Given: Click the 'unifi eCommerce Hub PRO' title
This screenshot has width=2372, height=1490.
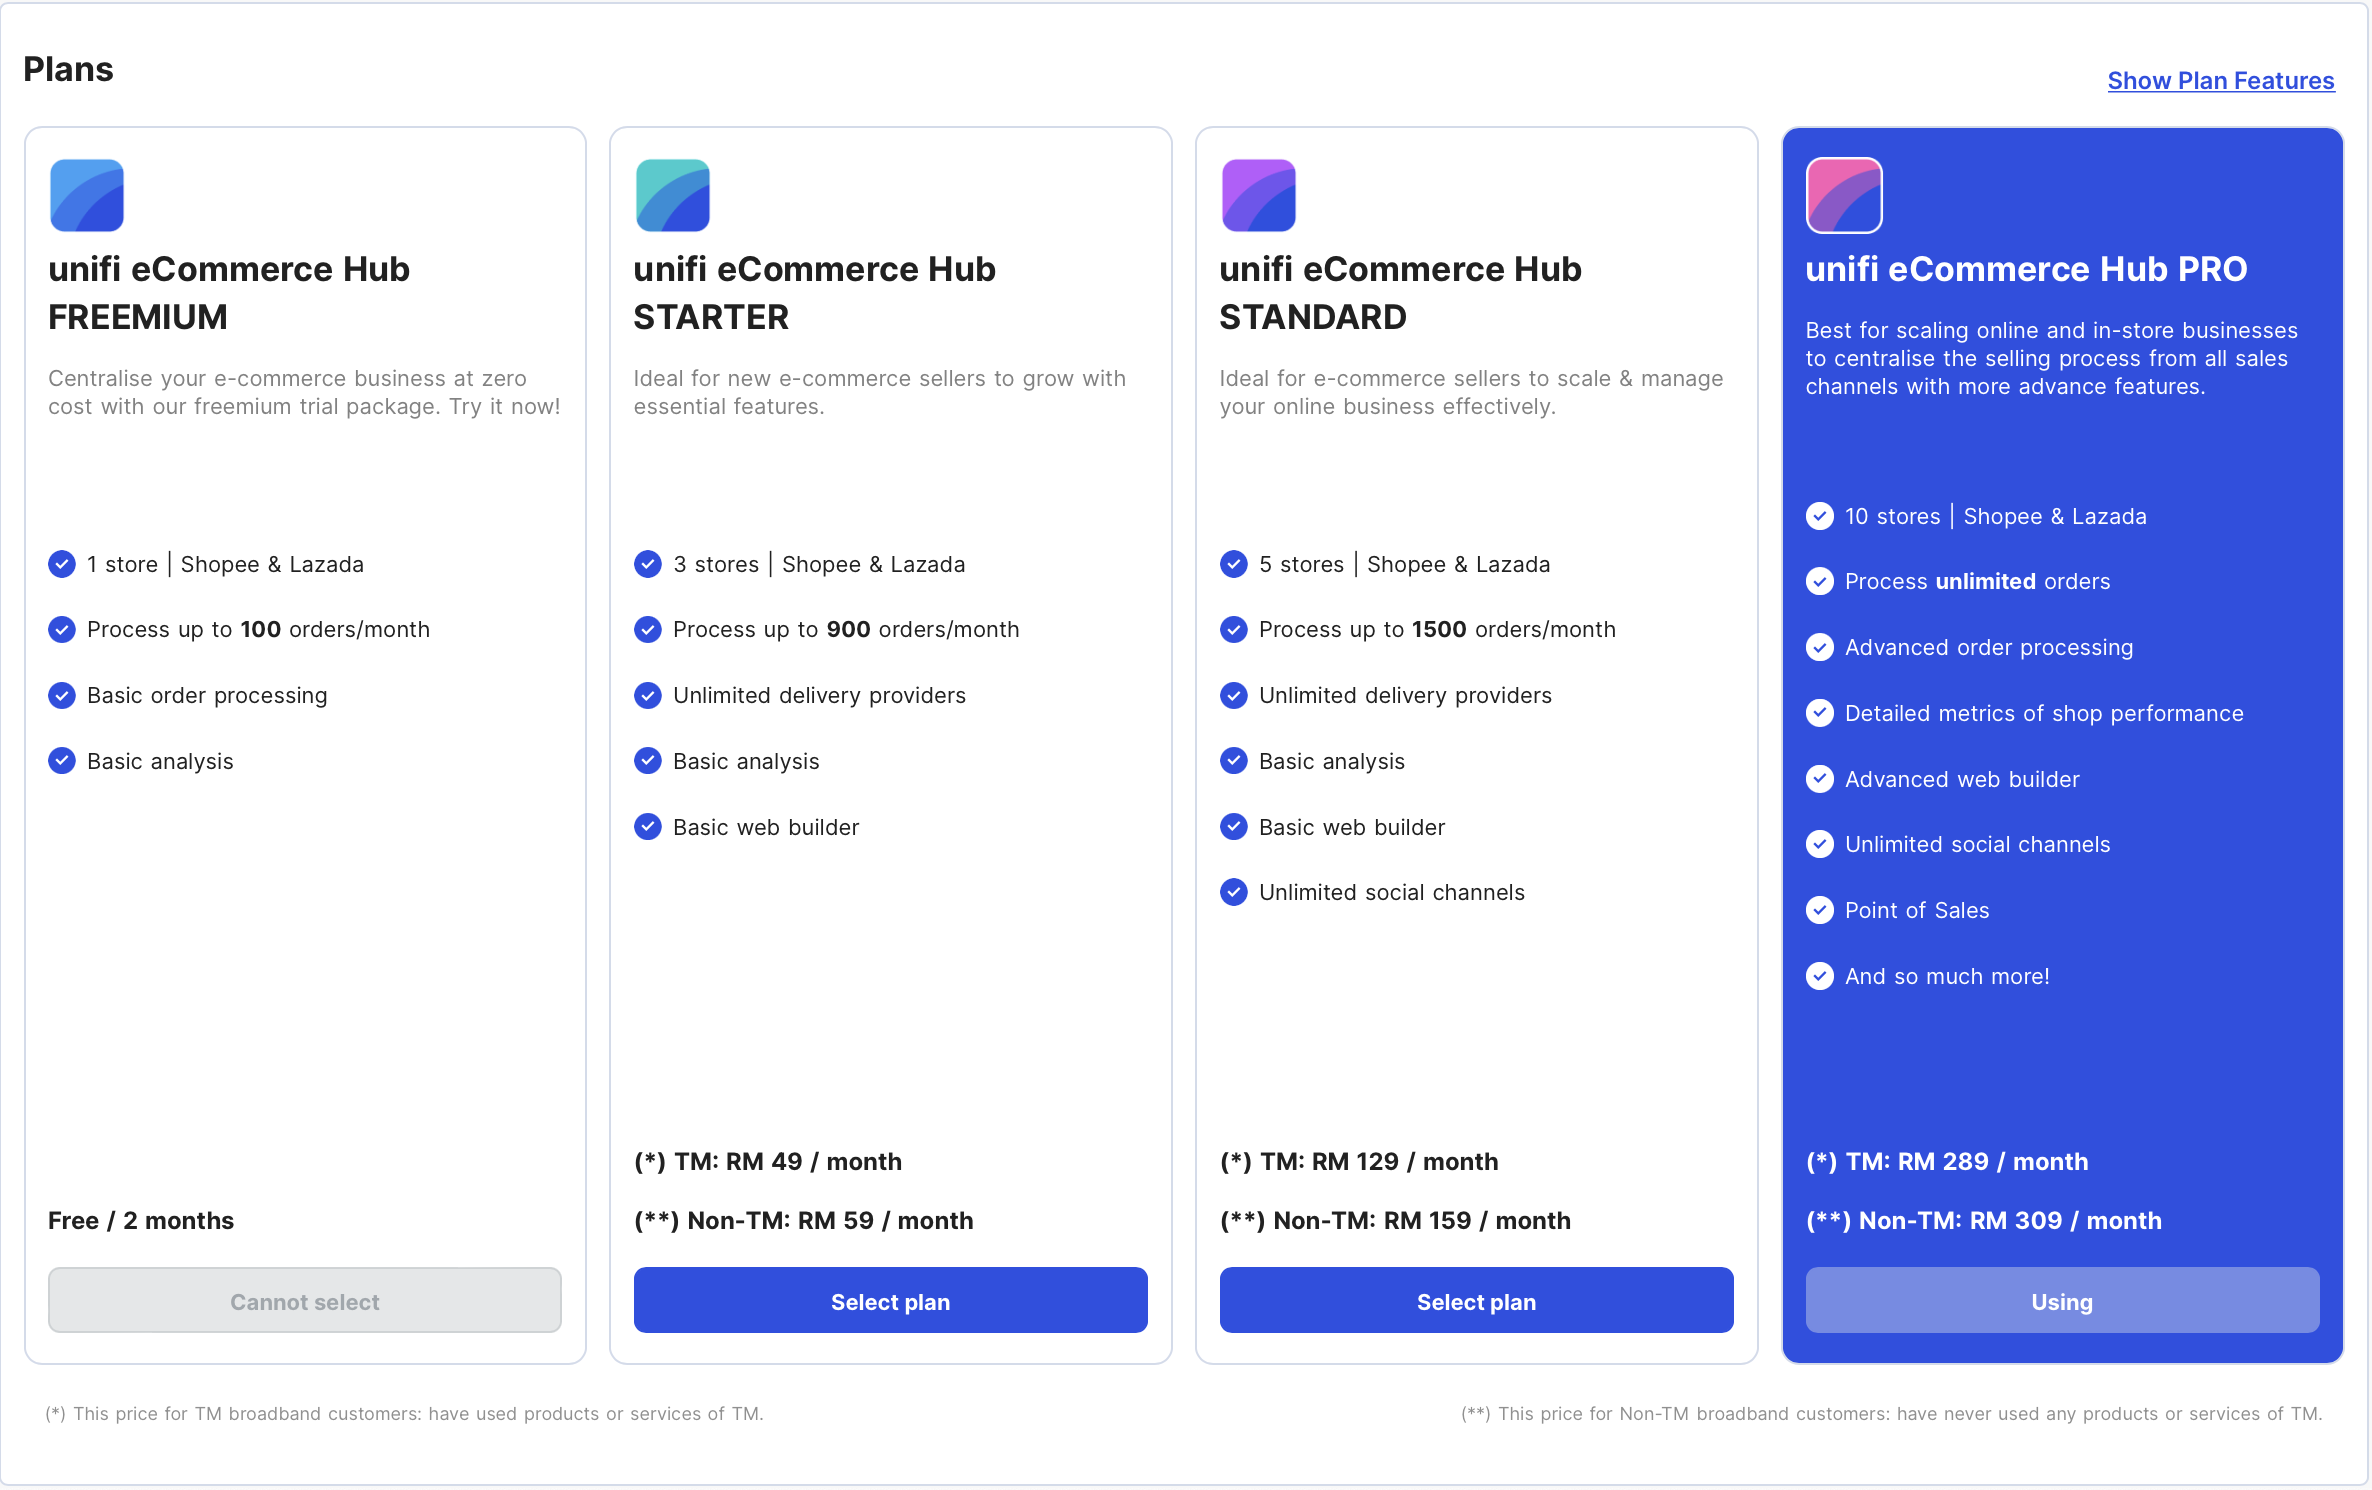Looking at the screenshot, I should tap(2026, 269).
